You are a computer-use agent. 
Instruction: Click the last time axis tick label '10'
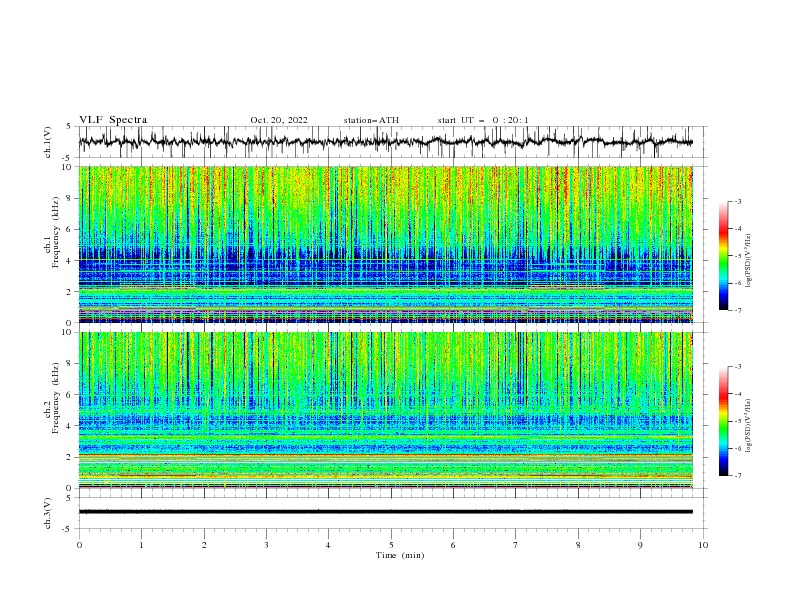(703, 545)
